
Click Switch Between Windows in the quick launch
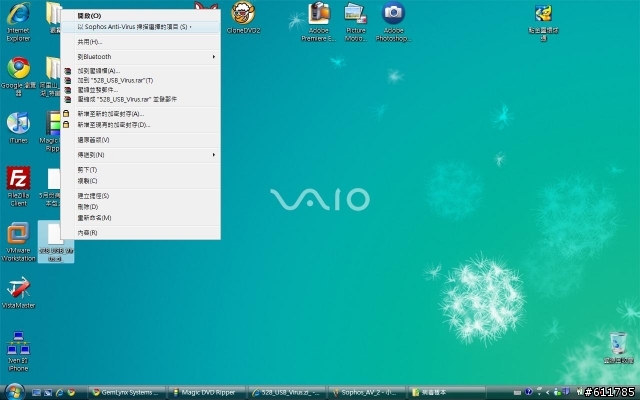pyautogui.click(x=48, y=393)
